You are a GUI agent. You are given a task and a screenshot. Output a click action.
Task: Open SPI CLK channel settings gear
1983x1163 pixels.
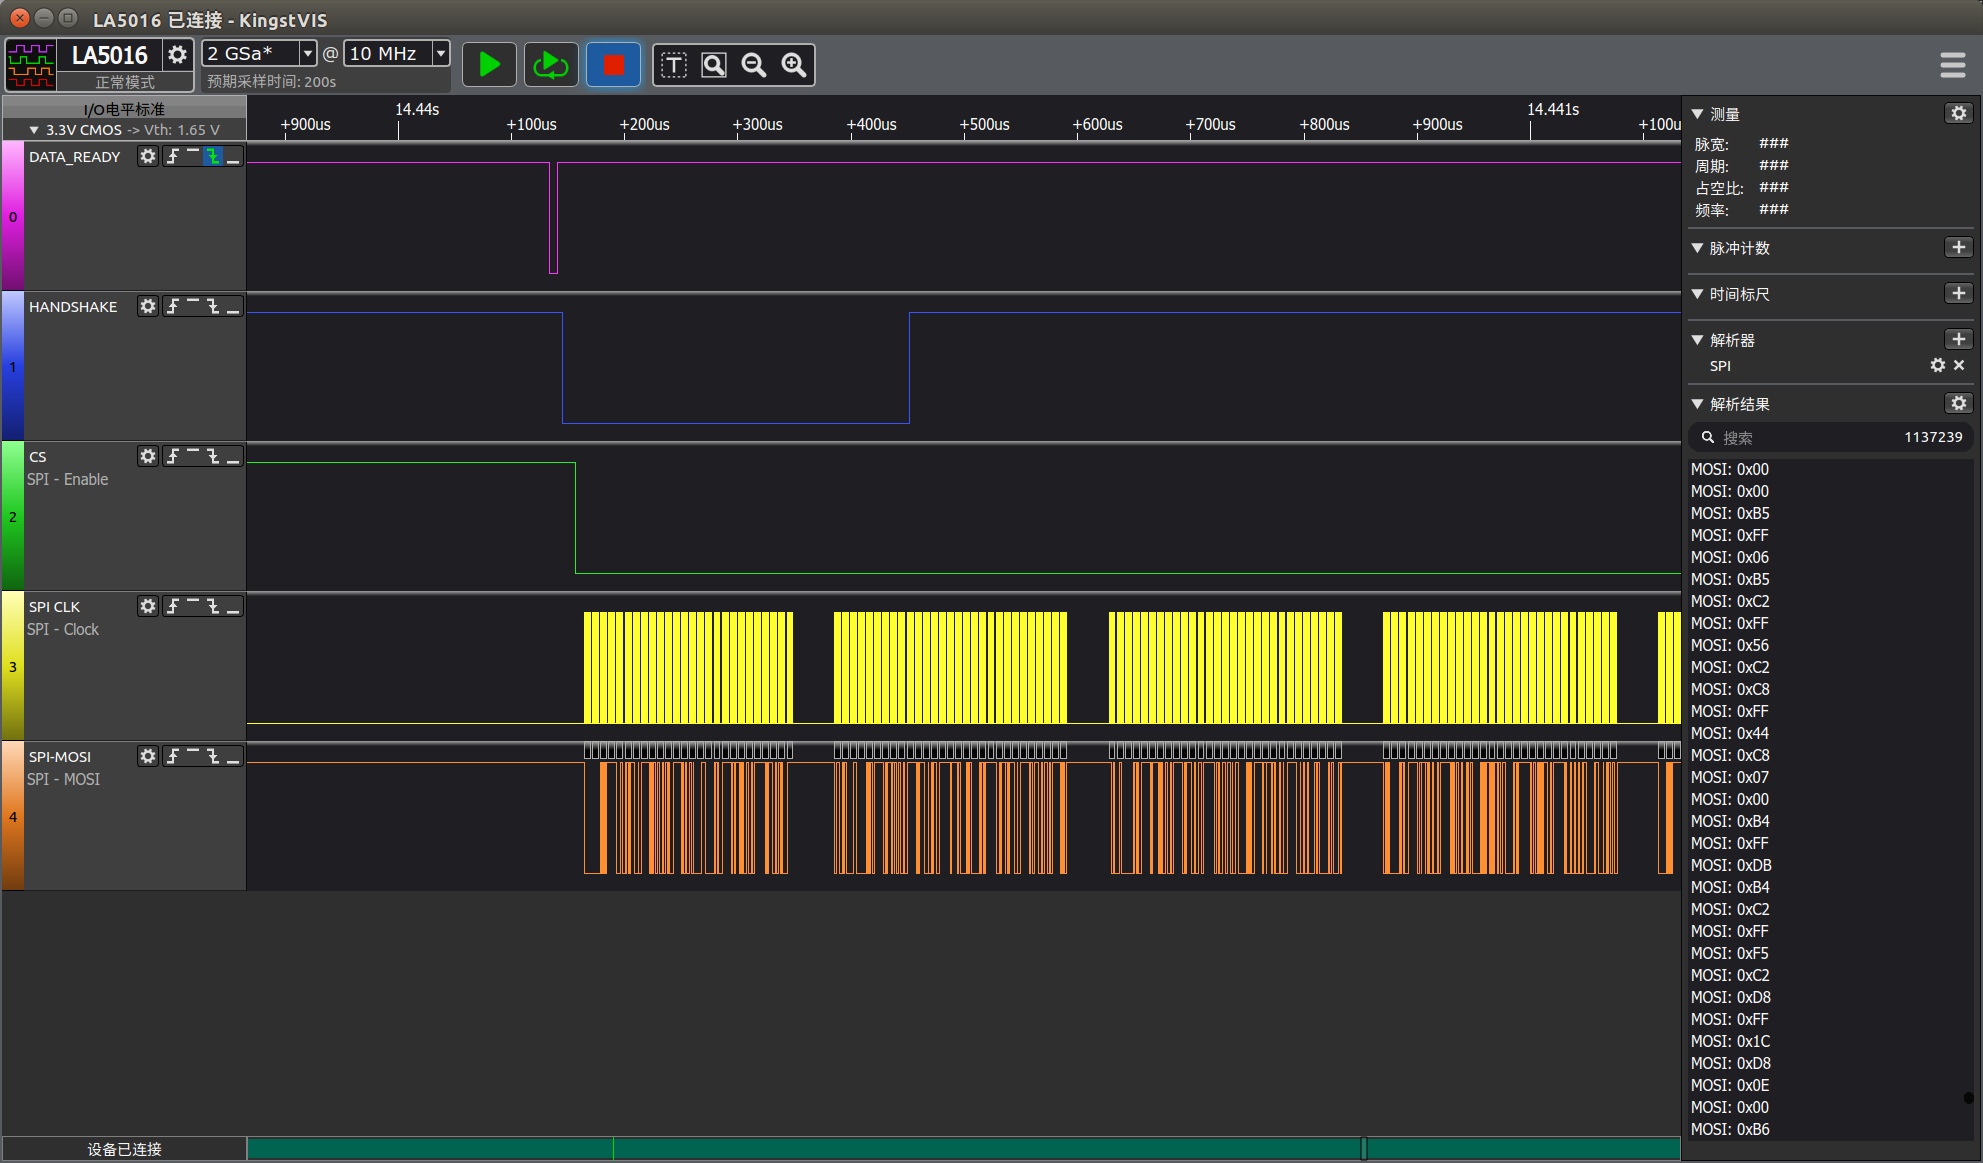148,606
